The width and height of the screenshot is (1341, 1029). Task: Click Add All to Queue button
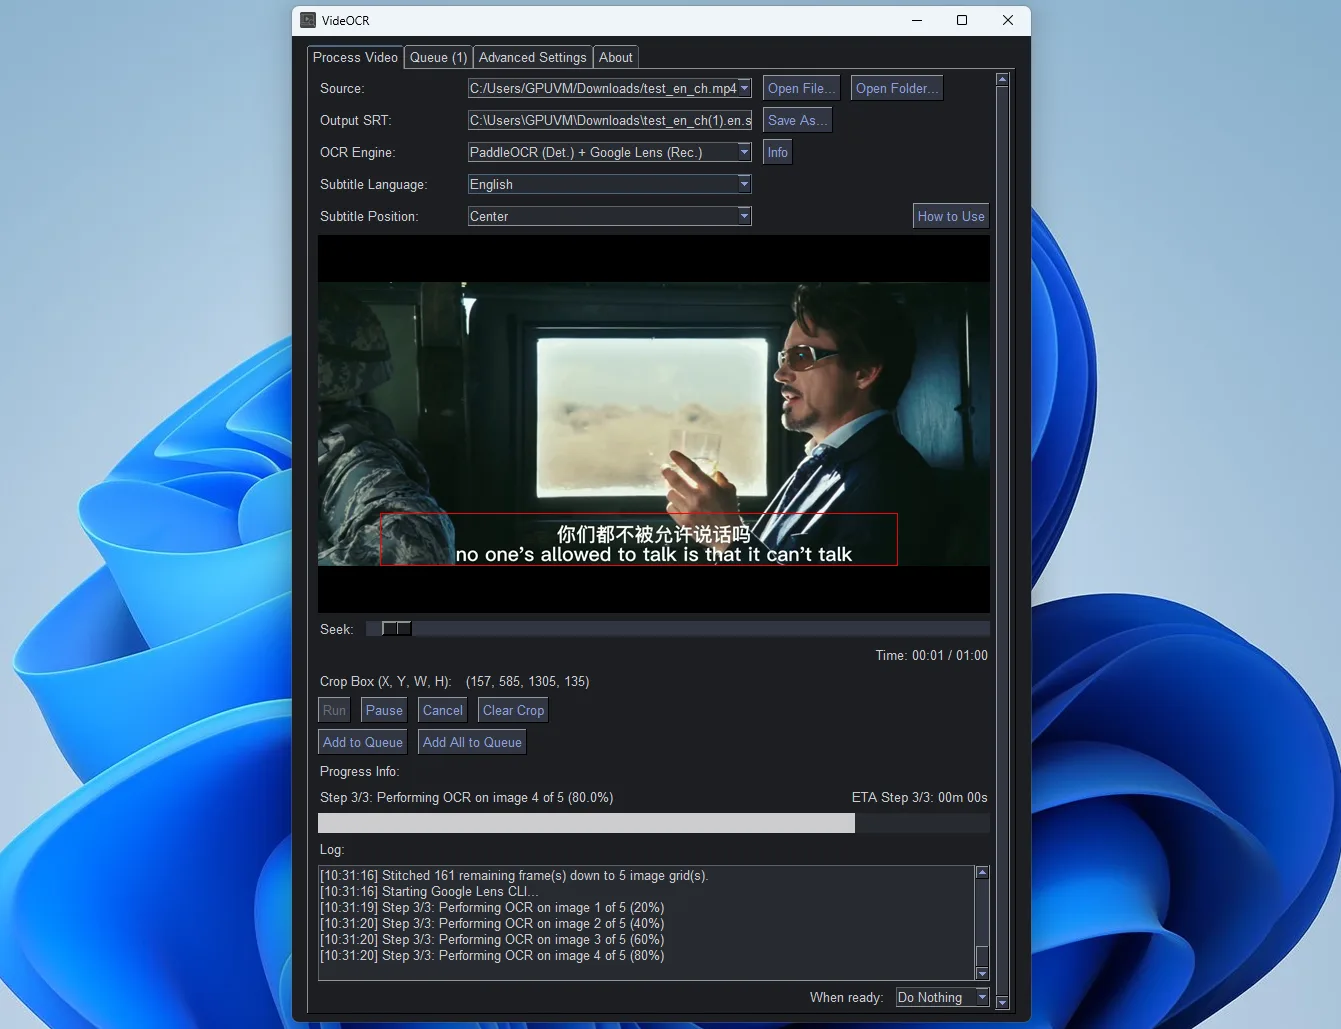coord(472,742)
